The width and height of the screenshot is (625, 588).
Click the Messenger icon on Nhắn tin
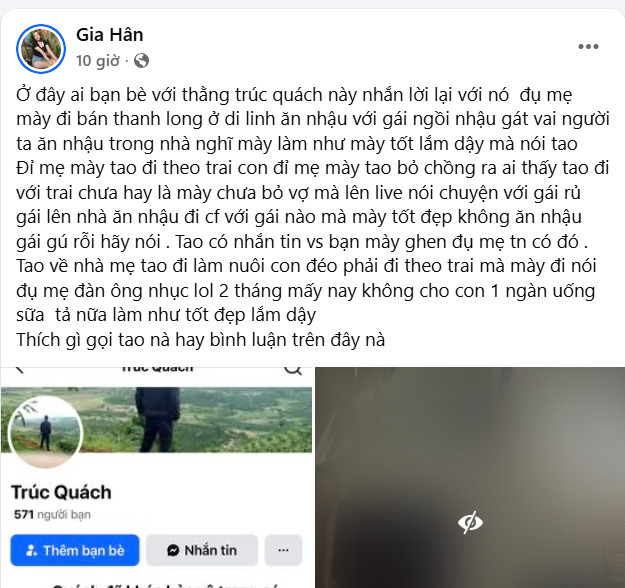173,551
